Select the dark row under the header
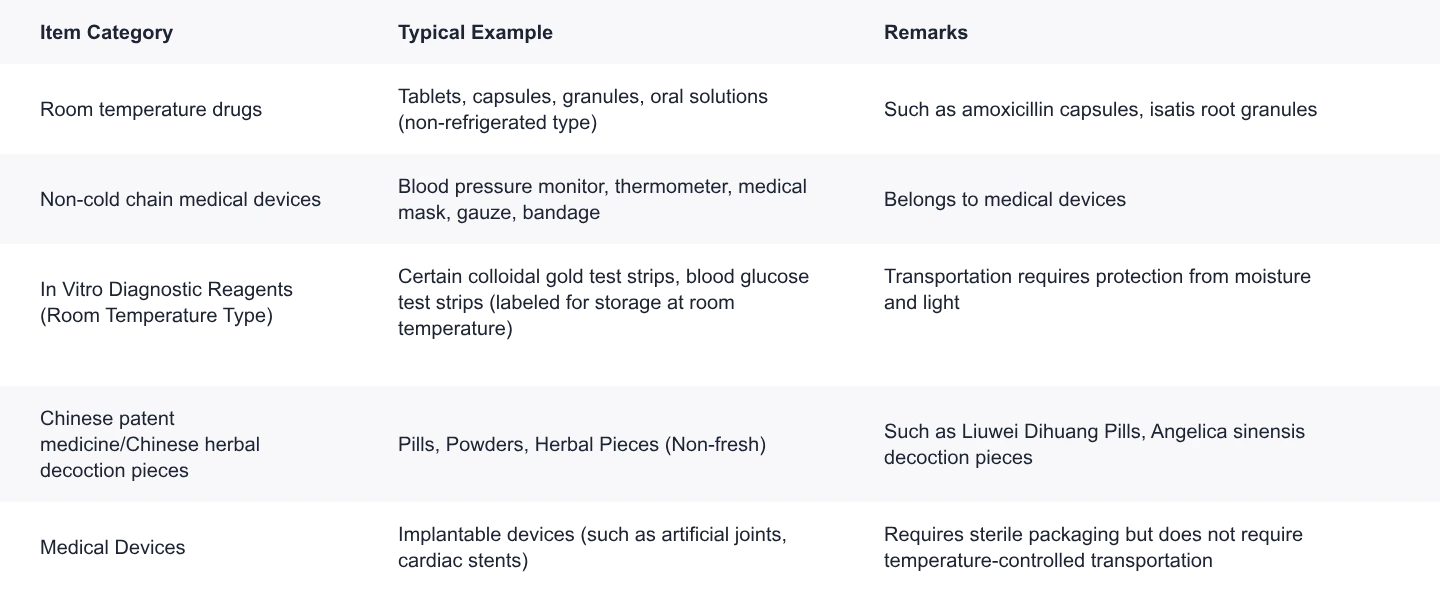This screenshot has width=1440, height=592. tap(720, 108)
